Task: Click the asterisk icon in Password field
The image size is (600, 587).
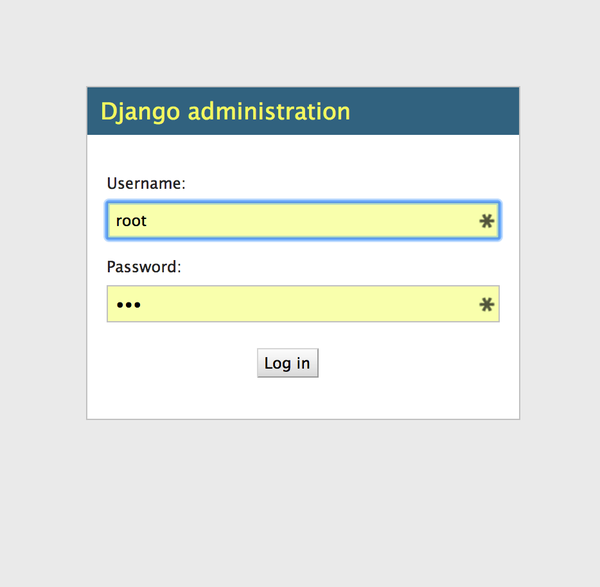Action: [x=487, y=304]
